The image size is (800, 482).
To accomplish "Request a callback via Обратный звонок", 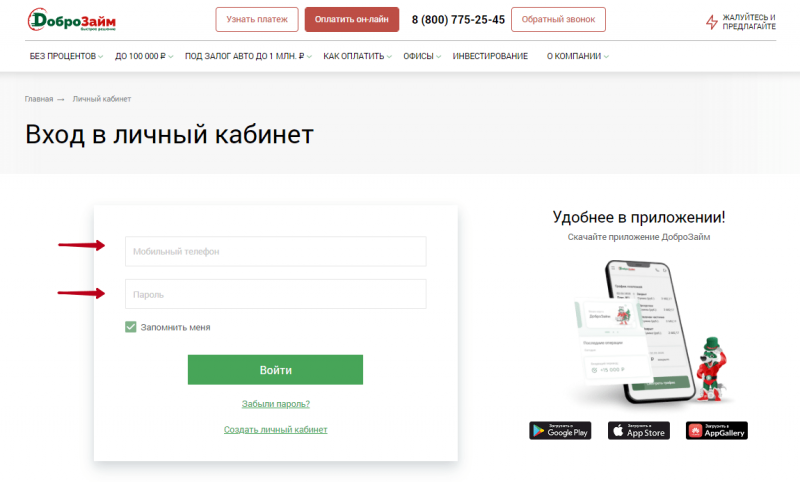I will (558, 19).
